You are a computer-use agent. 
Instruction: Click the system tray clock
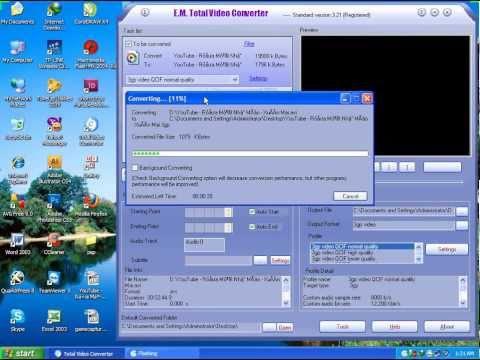click(x=464, y=353)
